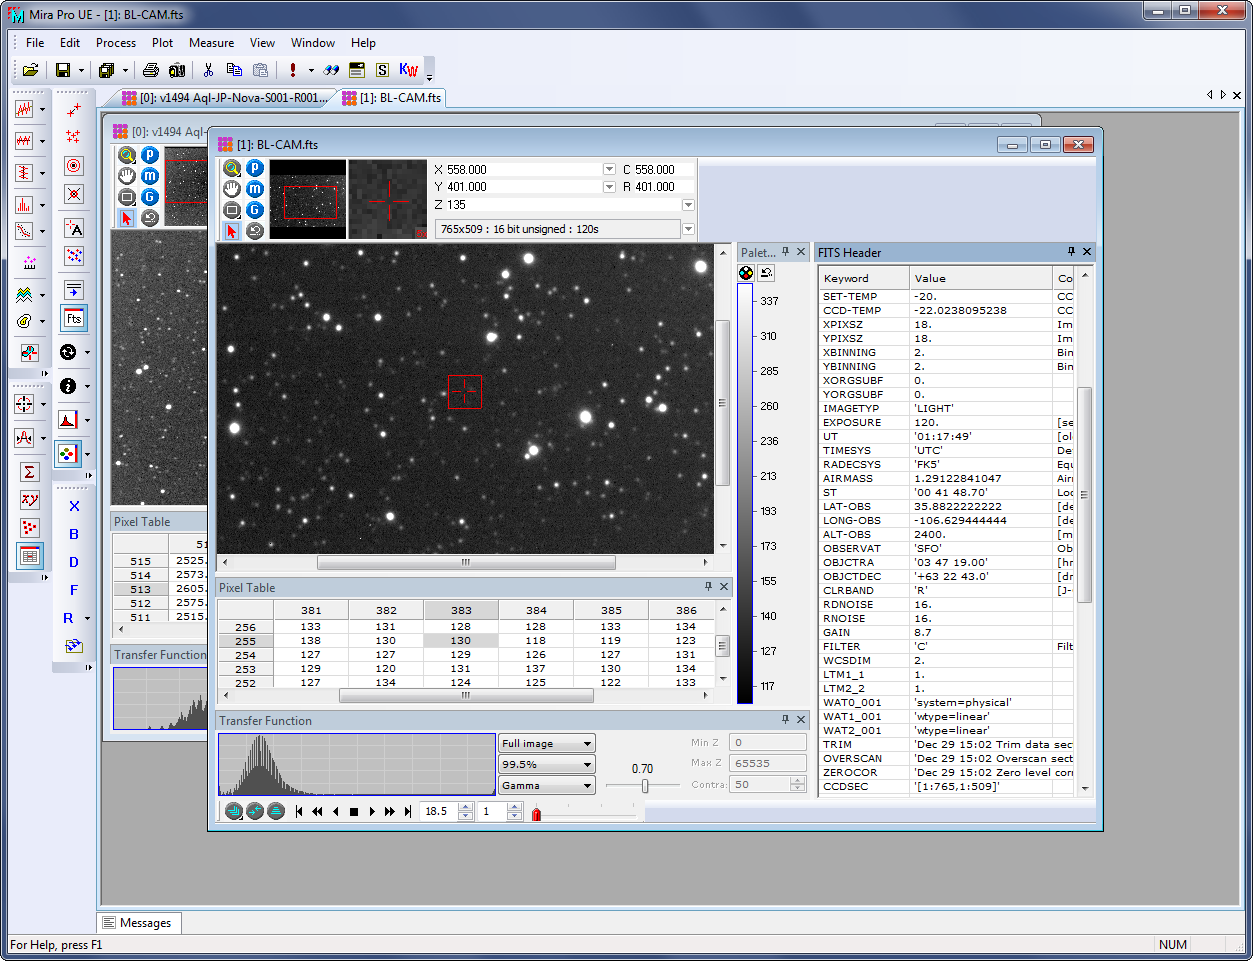Switch to the Messages tab

(x=138, y=923)
